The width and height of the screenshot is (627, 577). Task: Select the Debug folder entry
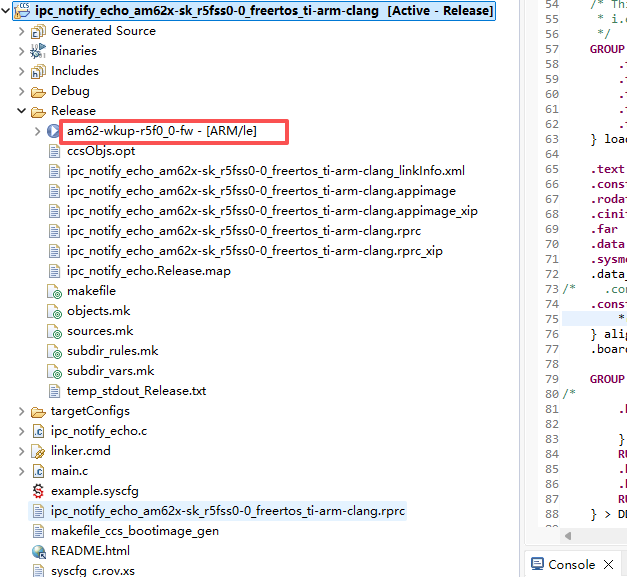click(70, 91)
